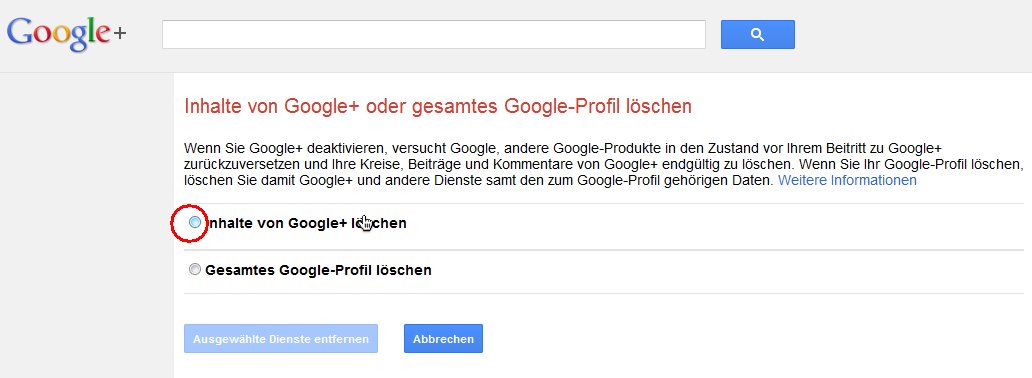Click the blue magnifier search button
Image resolution: width=1032 pixels, height=378 pixels.
point(758,34)
